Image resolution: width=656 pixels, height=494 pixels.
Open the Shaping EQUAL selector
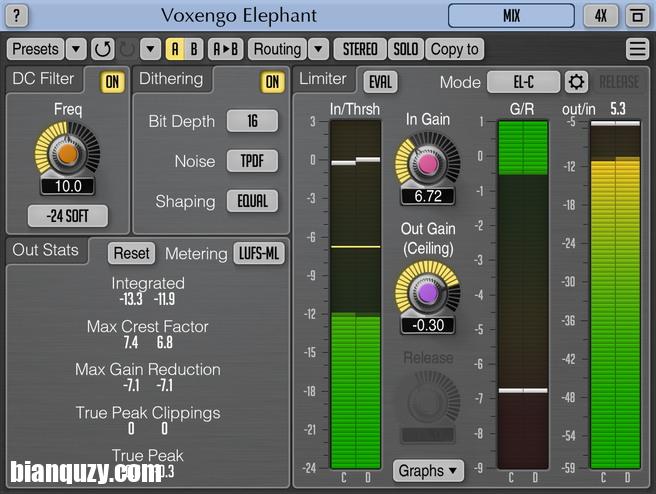tap(252, 201)
